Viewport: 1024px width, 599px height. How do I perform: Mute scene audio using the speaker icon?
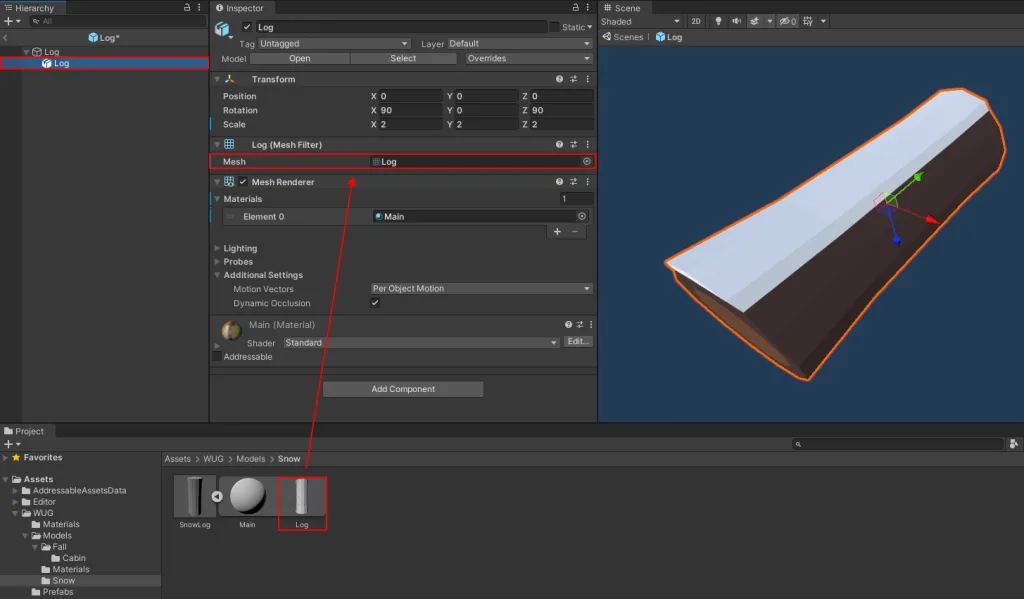737,21
